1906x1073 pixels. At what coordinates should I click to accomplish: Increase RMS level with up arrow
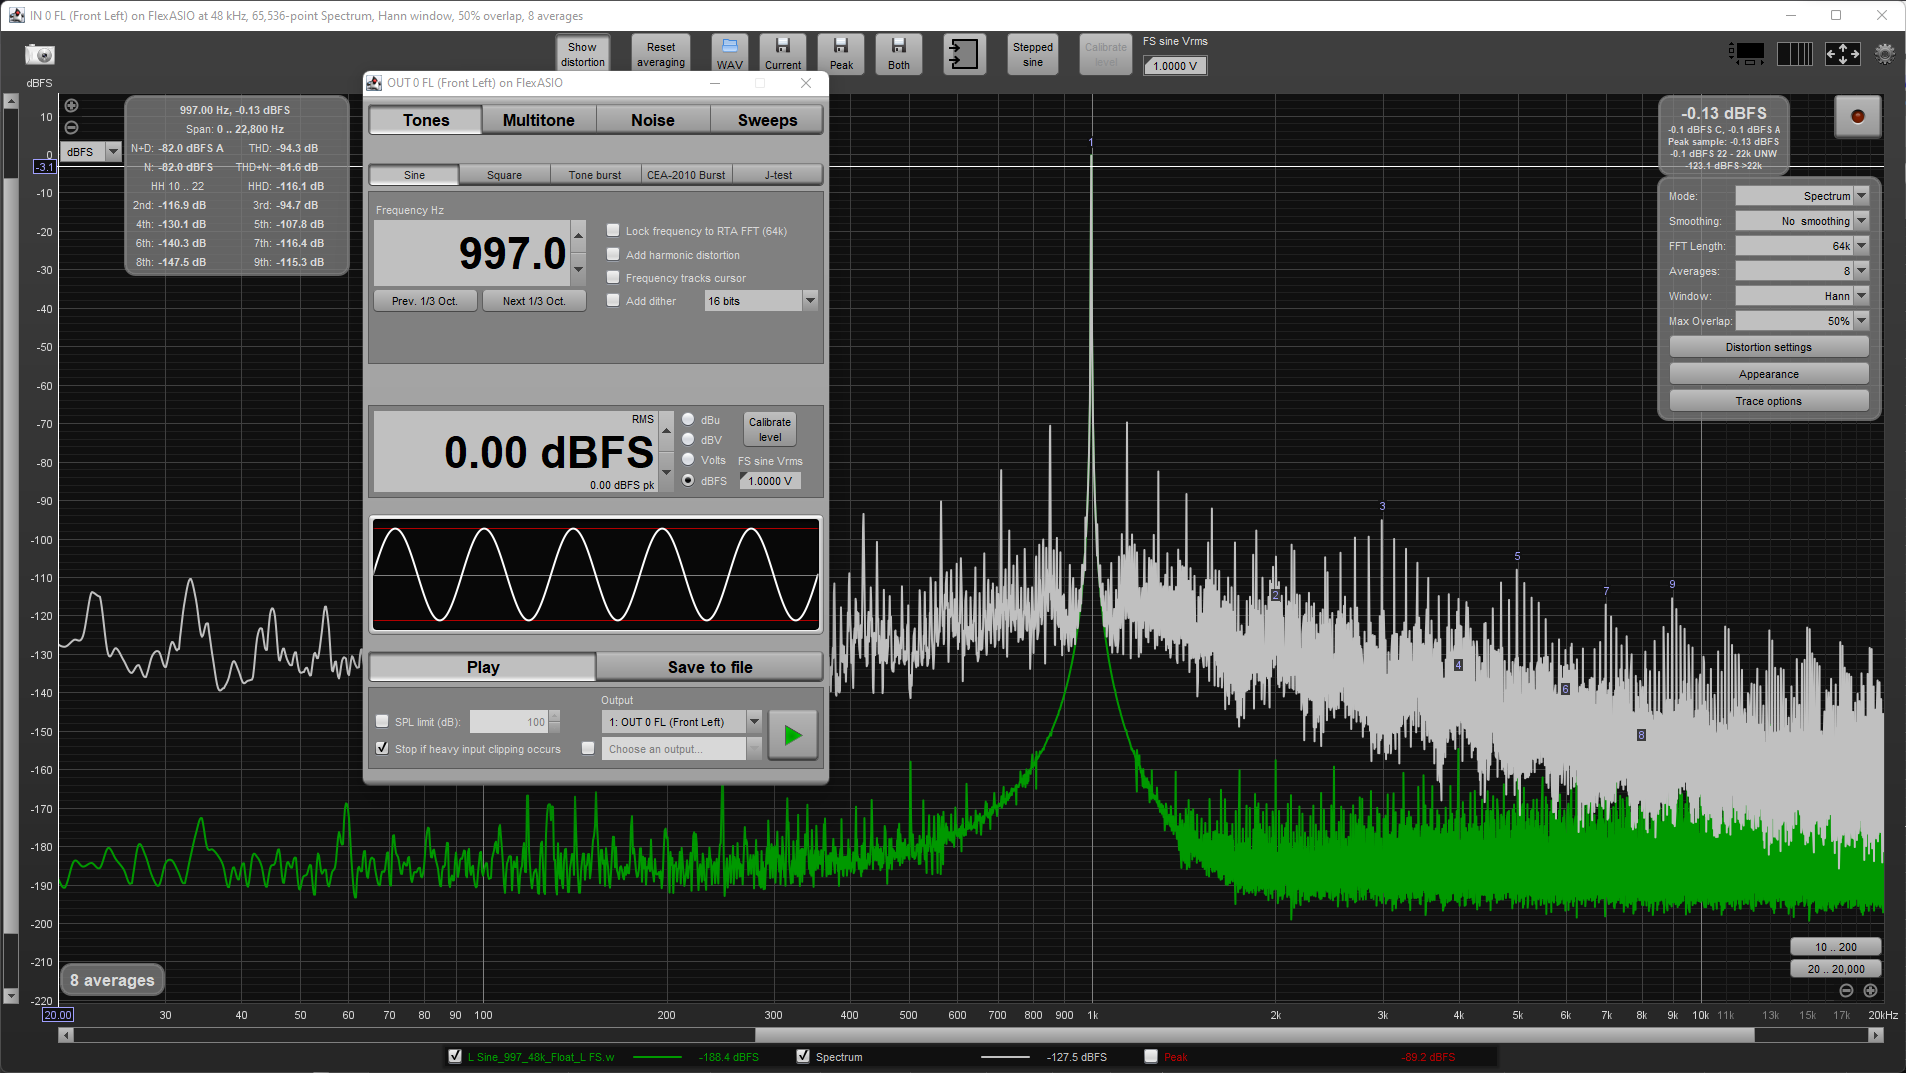[x=666, y=431]
